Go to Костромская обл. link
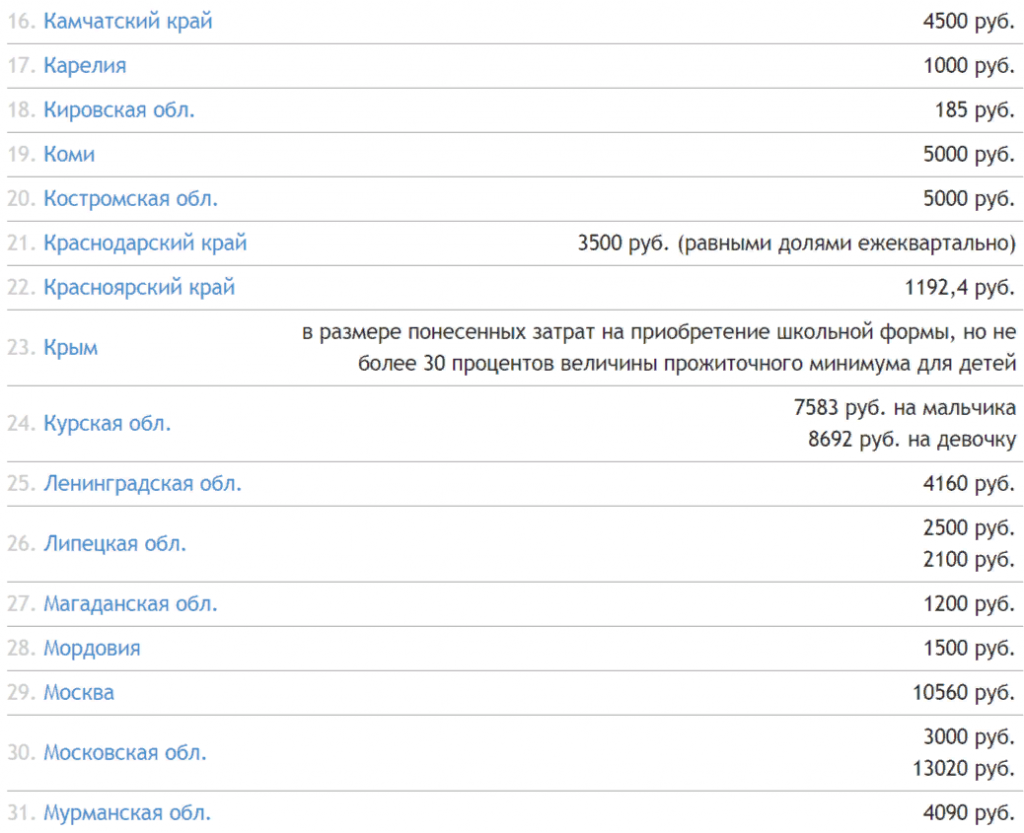Screen dimensions: 1024x833 click(130, 199)
